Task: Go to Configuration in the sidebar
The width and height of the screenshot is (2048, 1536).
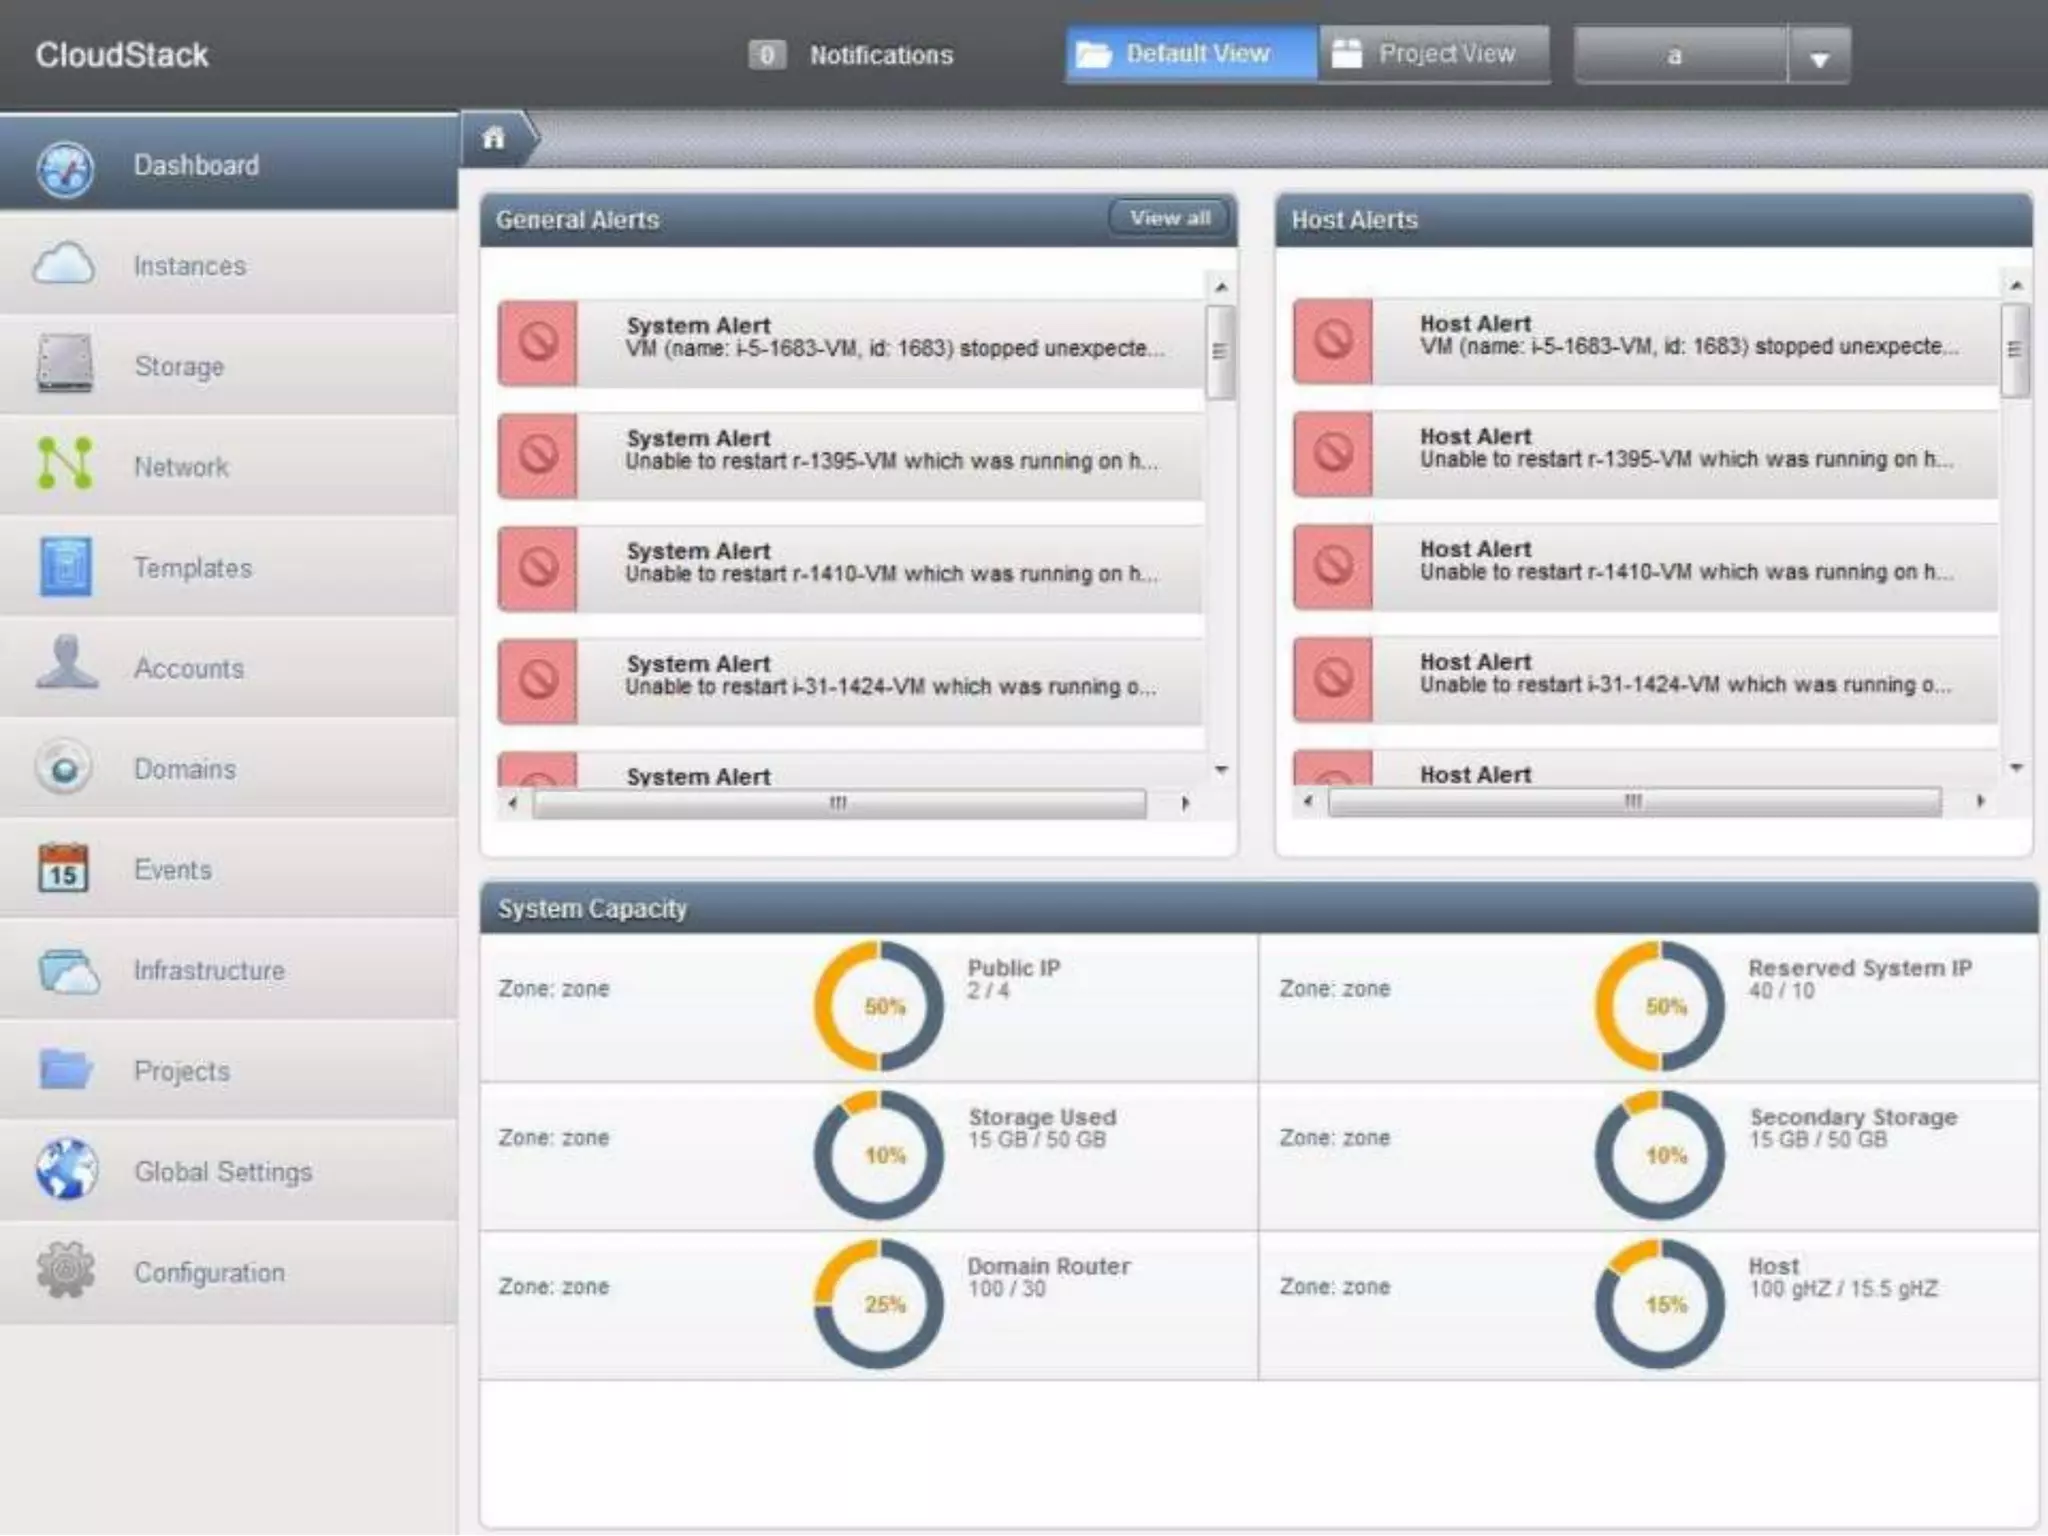Action: [209, 1272]
